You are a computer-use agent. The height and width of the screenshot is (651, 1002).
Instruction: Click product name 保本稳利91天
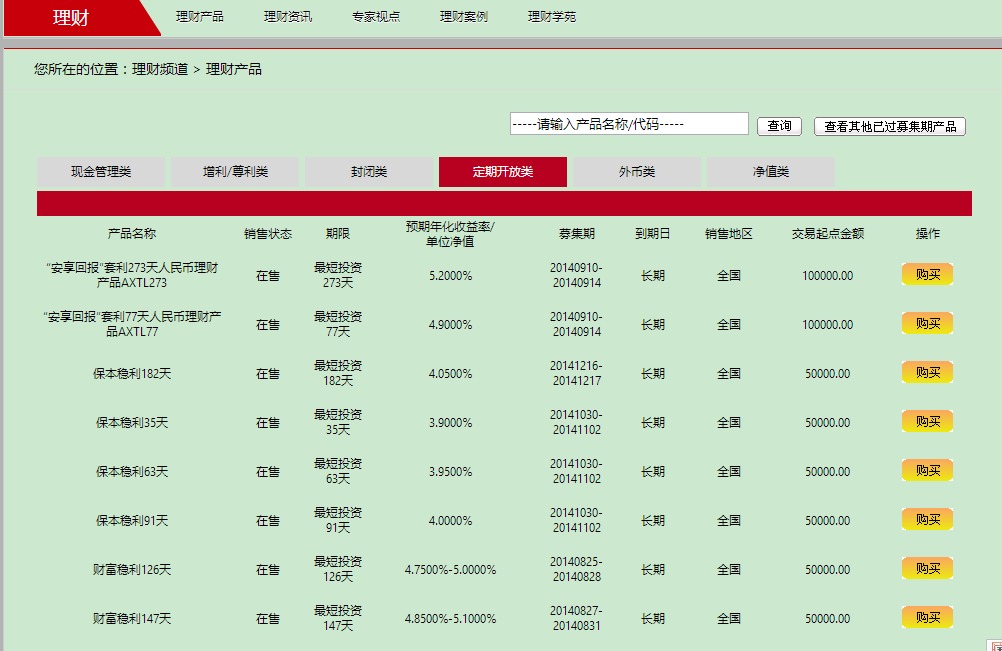tap(132, 521)
